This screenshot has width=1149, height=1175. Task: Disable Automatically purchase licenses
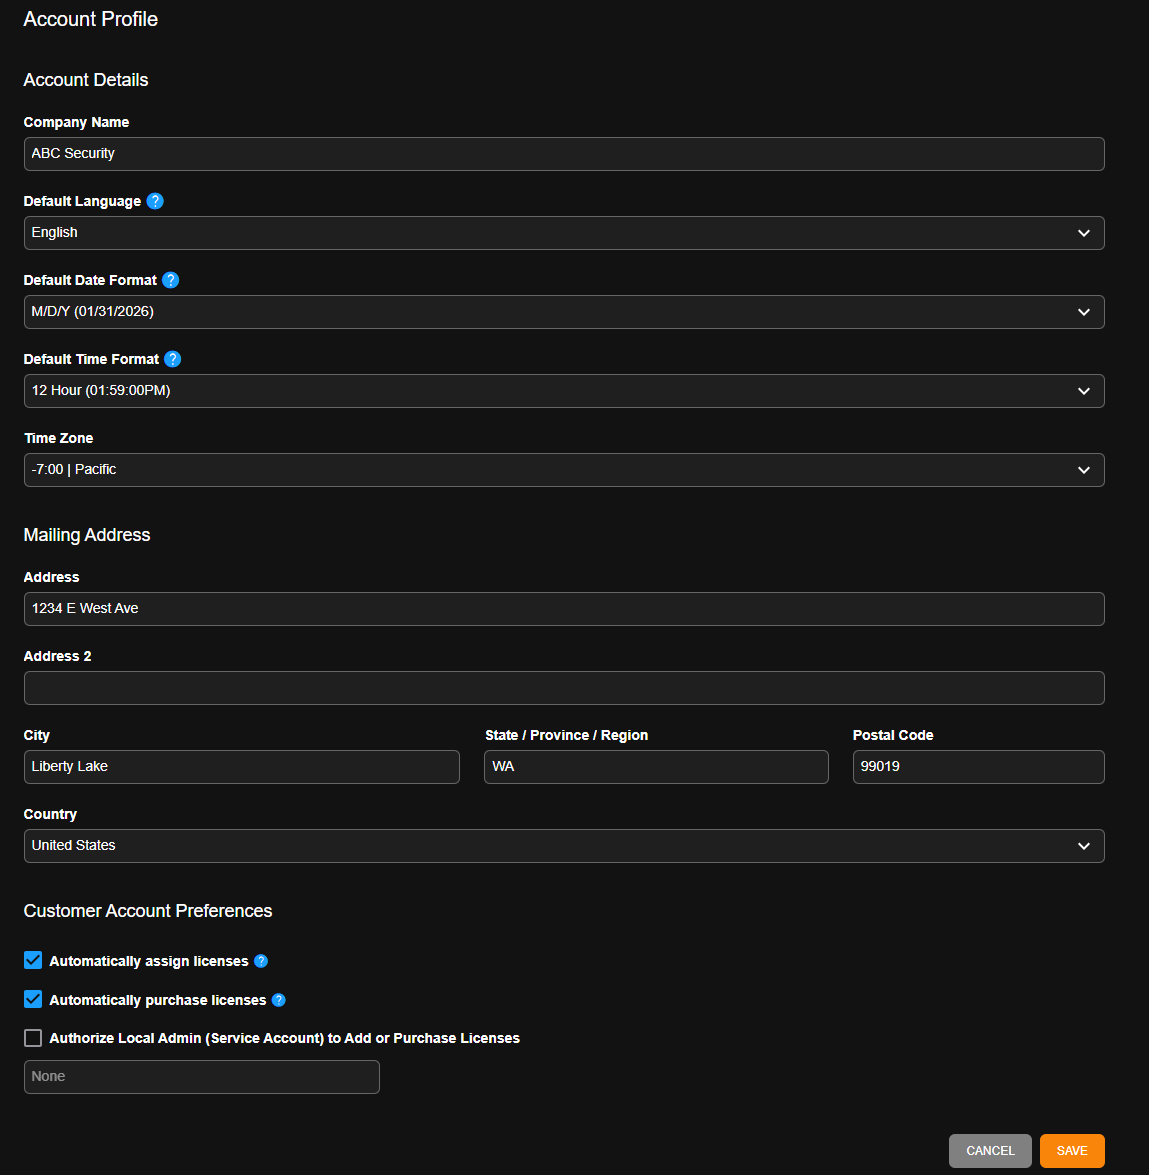[x=32, y=998]
